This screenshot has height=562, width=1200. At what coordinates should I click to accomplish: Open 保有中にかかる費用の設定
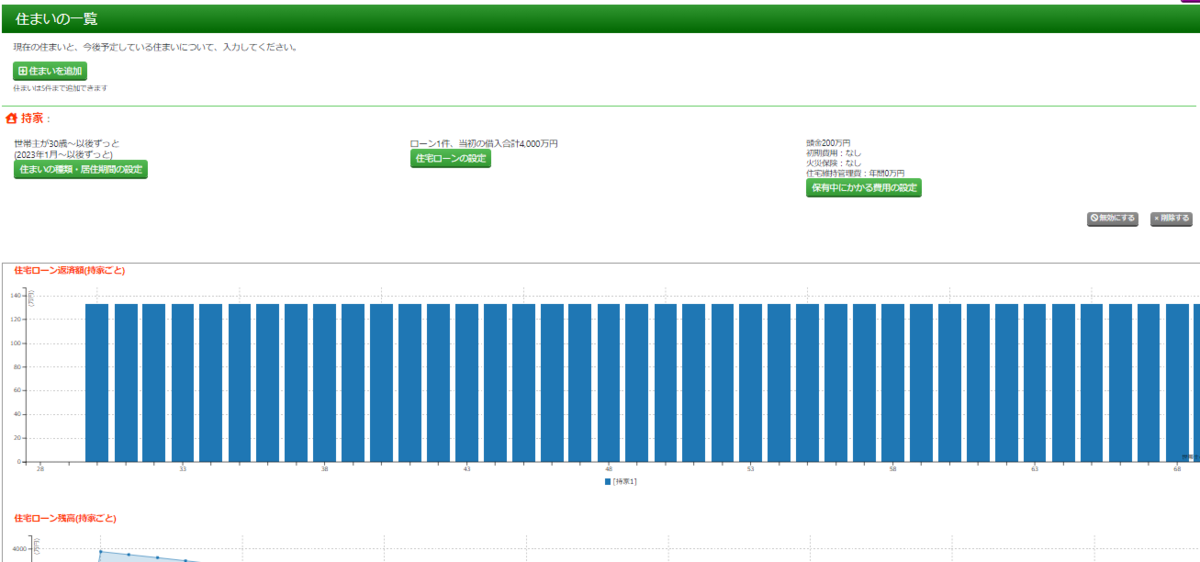864,188
